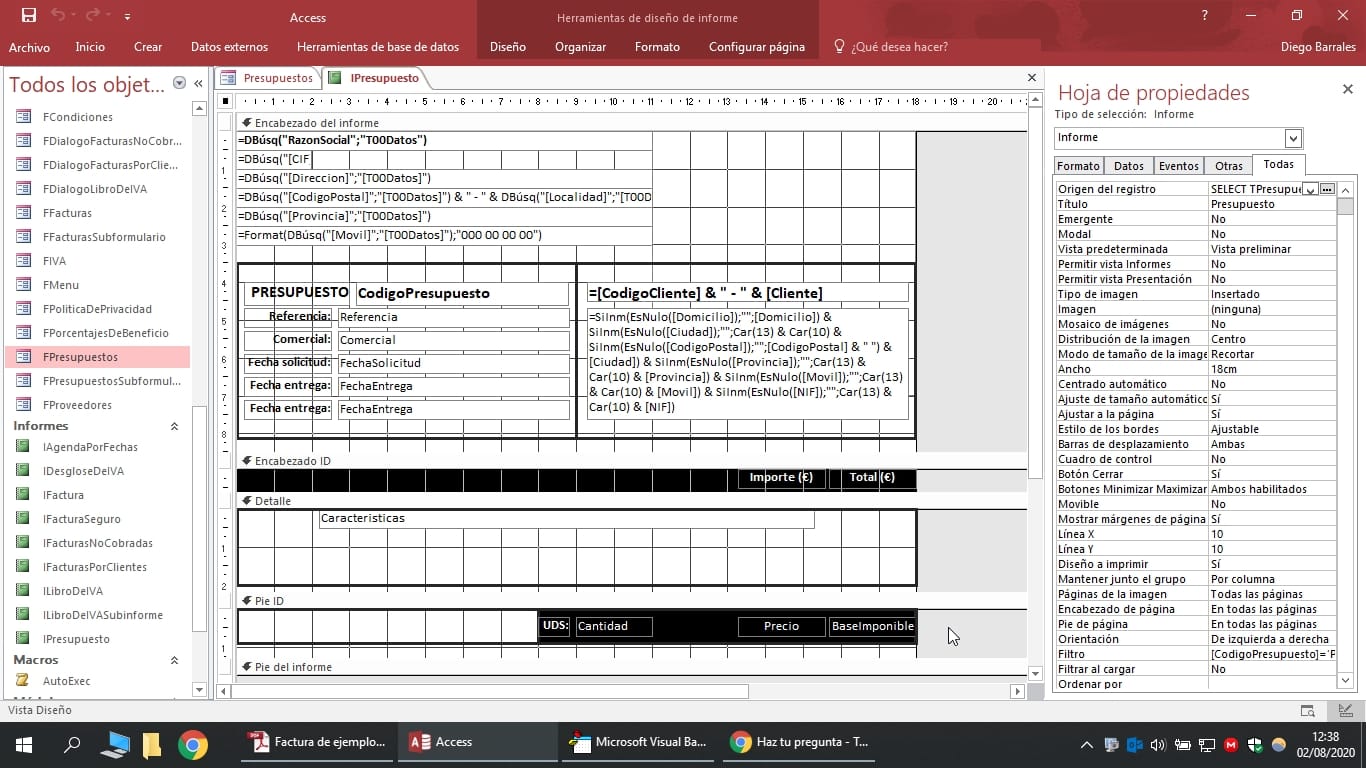Open the AutoExec macro in the navigation pane

click(x=66, y=681)
